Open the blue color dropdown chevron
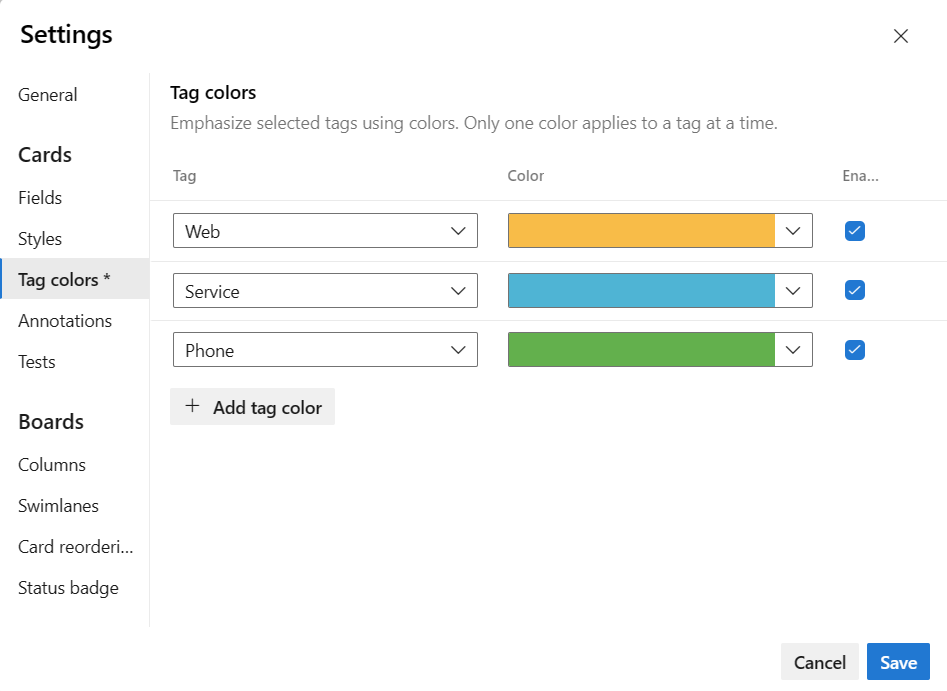The width and height of the screenshot is (947, 691). click(793, 291)
